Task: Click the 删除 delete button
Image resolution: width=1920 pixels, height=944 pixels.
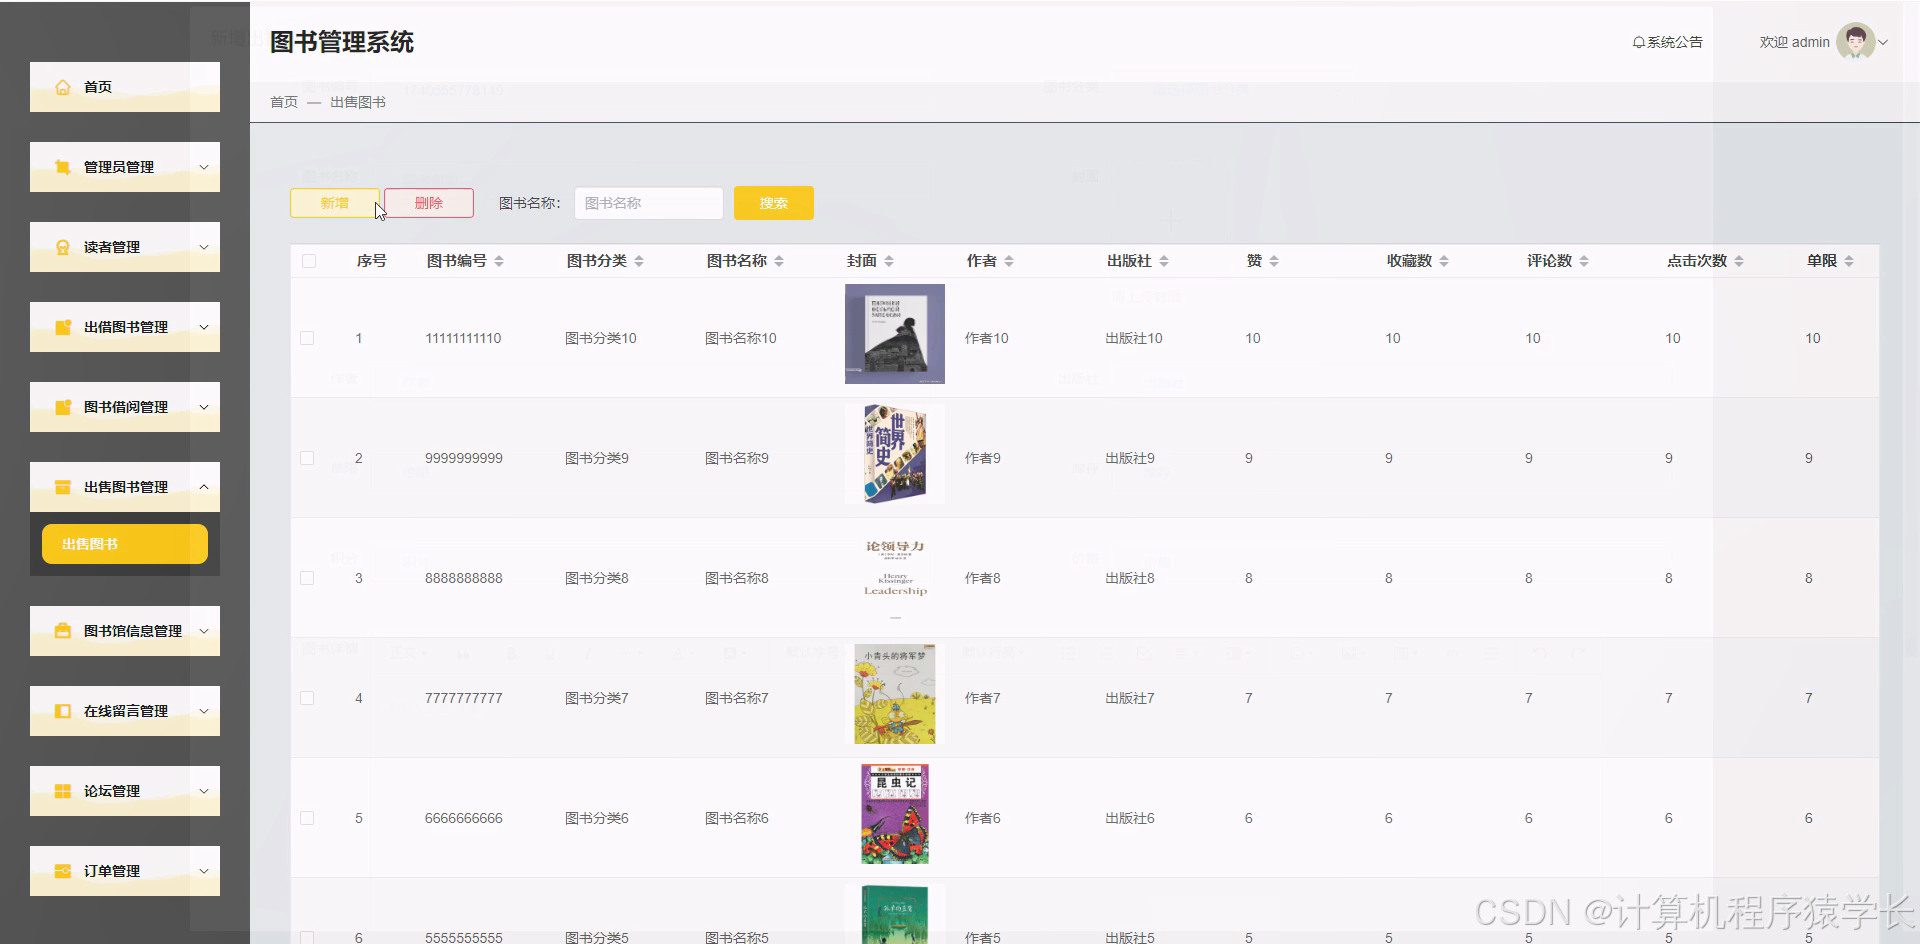Action: point(429,203)
